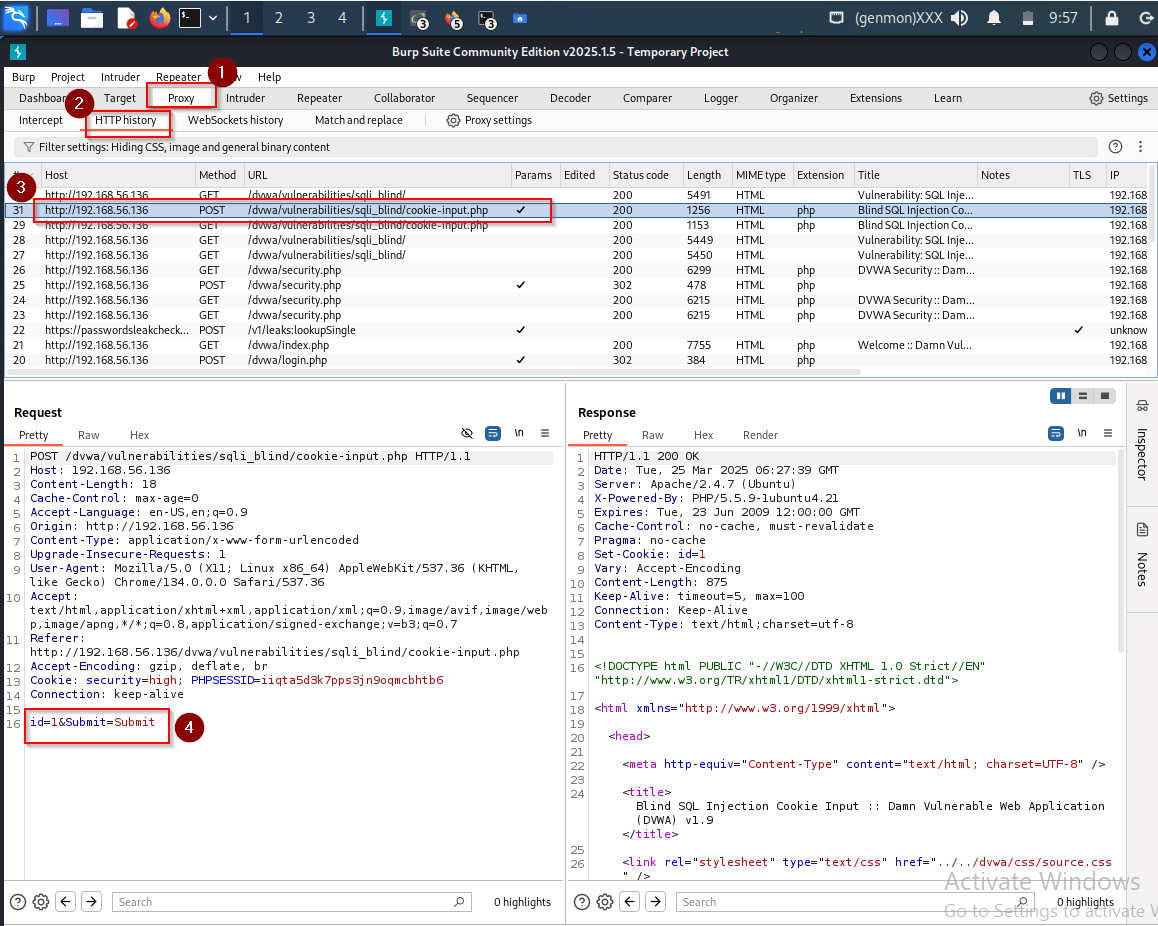Viewport: 1158px width, 926px height.
Task: Open the Project menu
Action: (x=68, y=77)
